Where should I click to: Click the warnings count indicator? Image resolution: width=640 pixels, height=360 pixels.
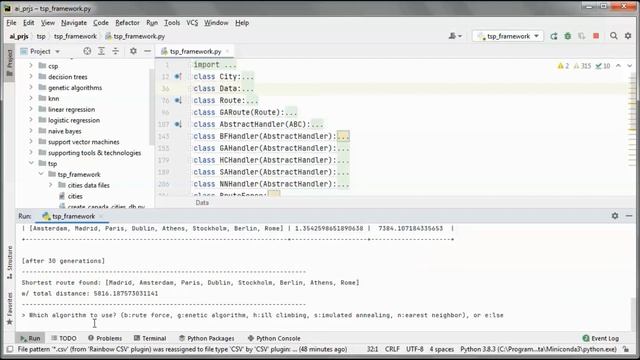(563, 66)
